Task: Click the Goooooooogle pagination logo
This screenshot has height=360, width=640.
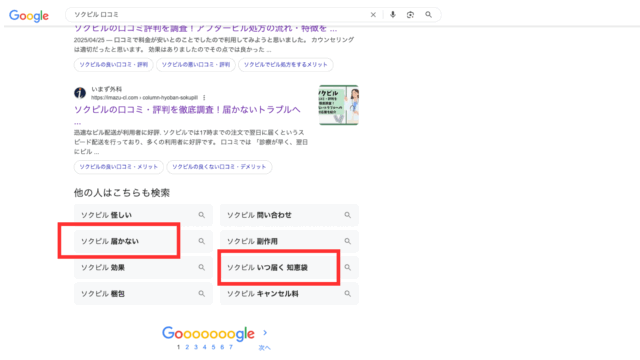Action: (x=209, y=334)
